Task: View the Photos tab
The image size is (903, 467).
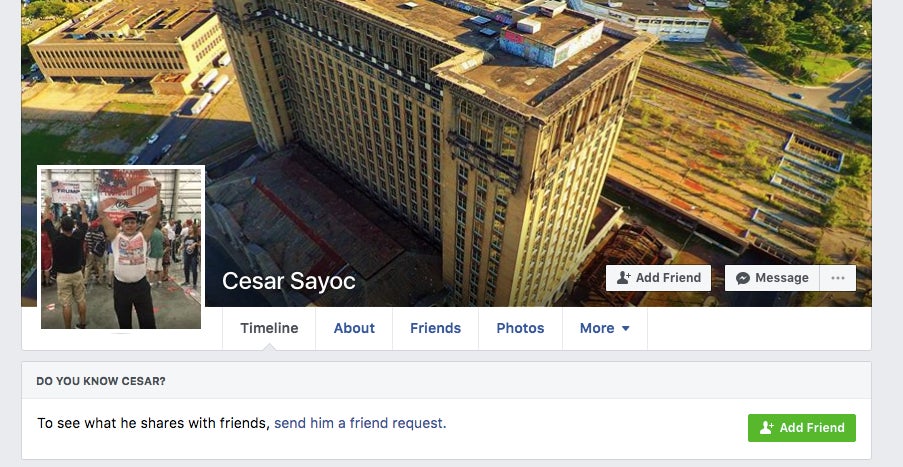Action: pos(520,328)
